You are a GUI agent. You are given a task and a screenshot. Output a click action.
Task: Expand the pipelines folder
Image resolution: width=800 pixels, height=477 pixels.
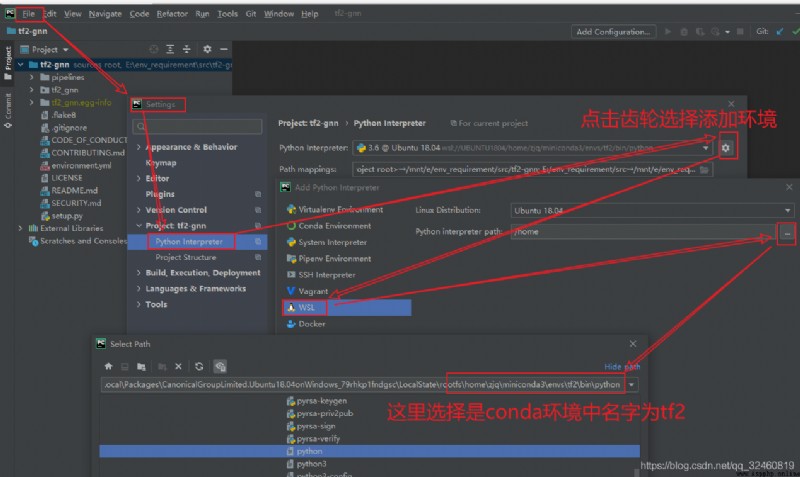pyautogui.click(x=32, y=78)
